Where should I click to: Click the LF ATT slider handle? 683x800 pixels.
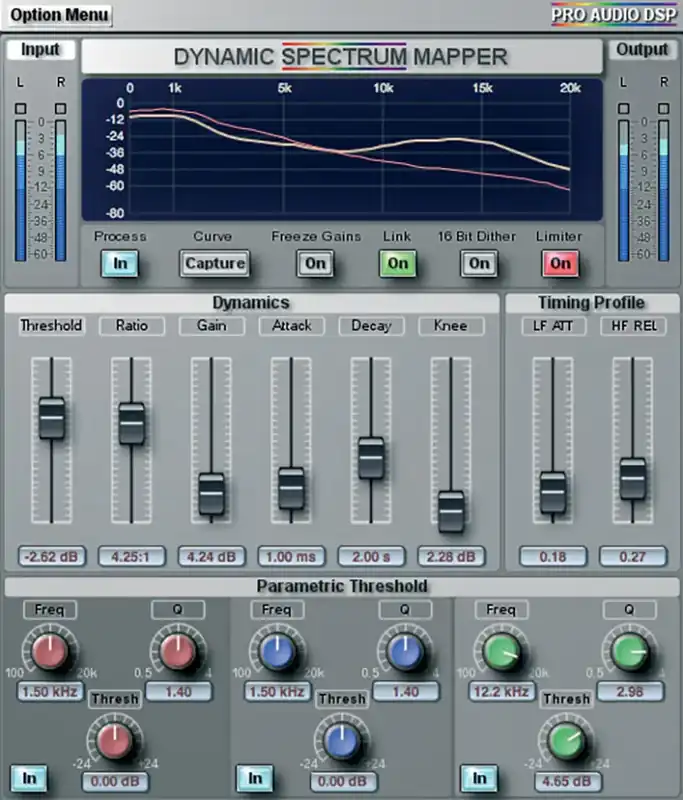coord(553,492)
